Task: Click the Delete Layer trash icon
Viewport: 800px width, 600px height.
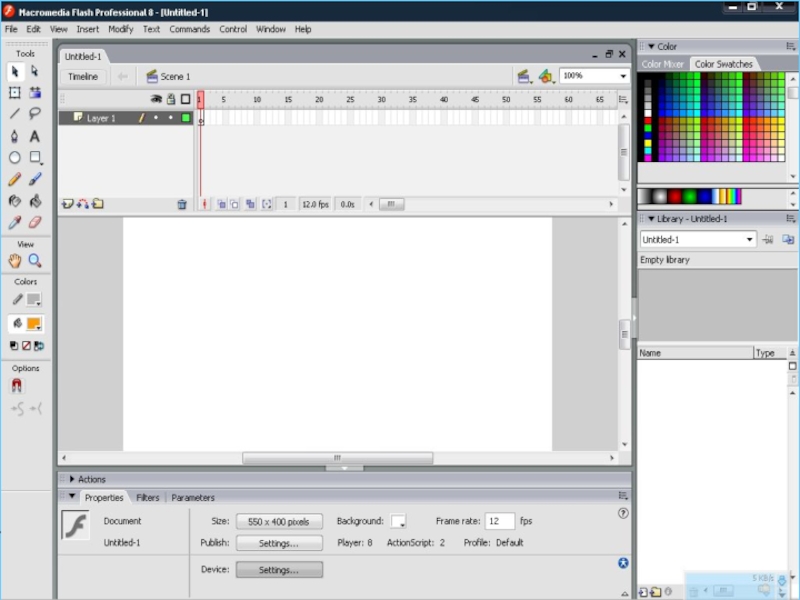Action: [x=182, y=205]
